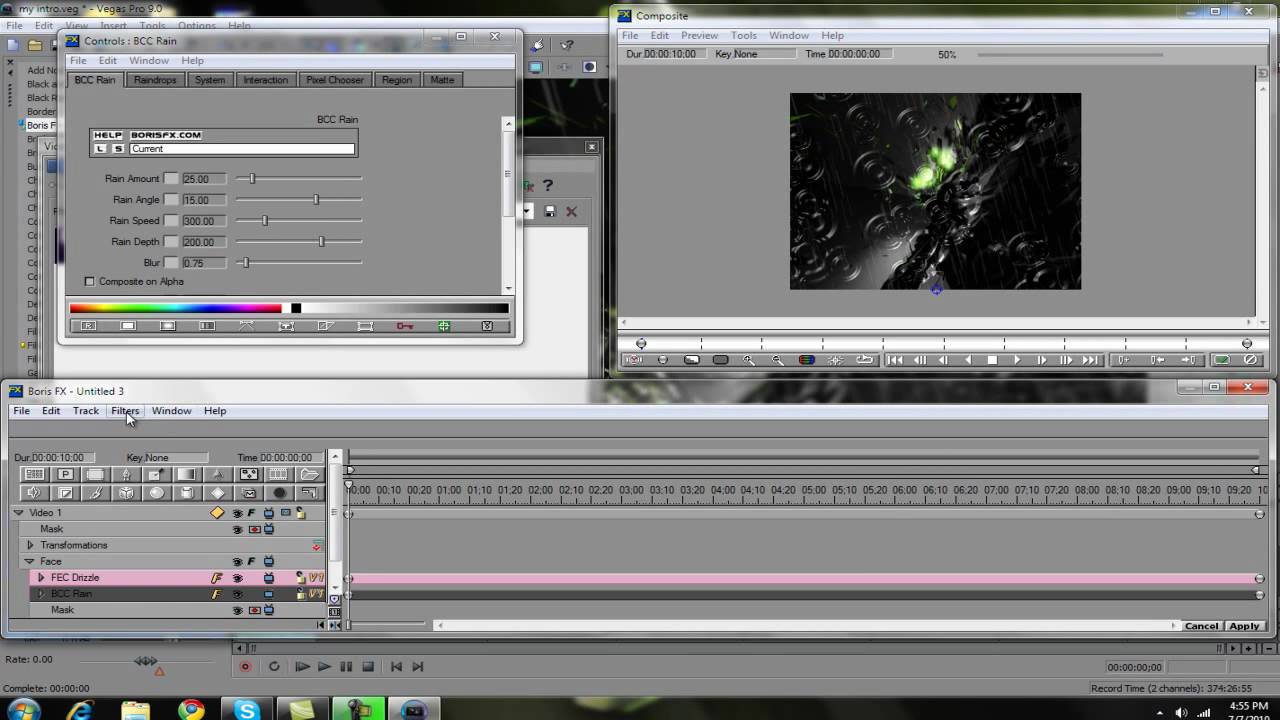Click the 3D cube tool icon
This screenshot has height=720, width=1280.
(126, 493)
